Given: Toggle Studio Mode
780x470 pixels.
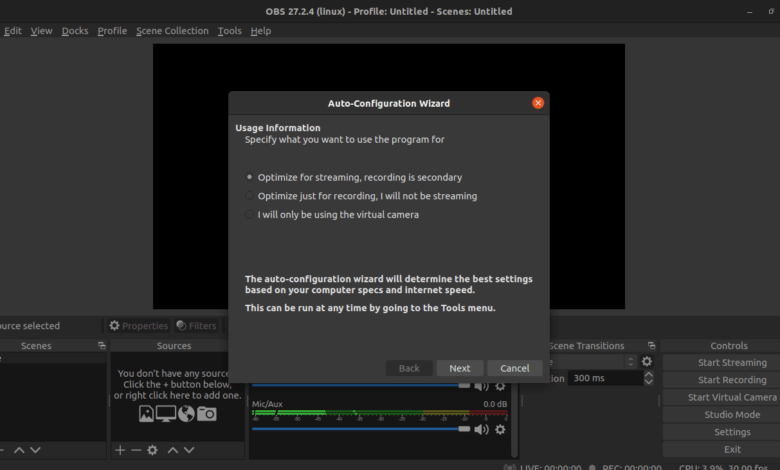Looking at the screenshot, I should pyautogui.click(x=732, y=415).
